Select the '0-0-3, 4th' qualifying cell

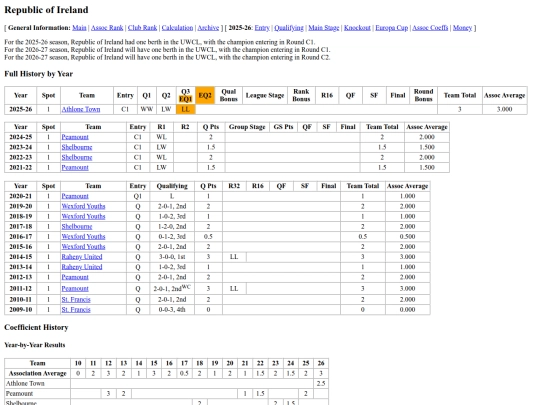[172, 310]
